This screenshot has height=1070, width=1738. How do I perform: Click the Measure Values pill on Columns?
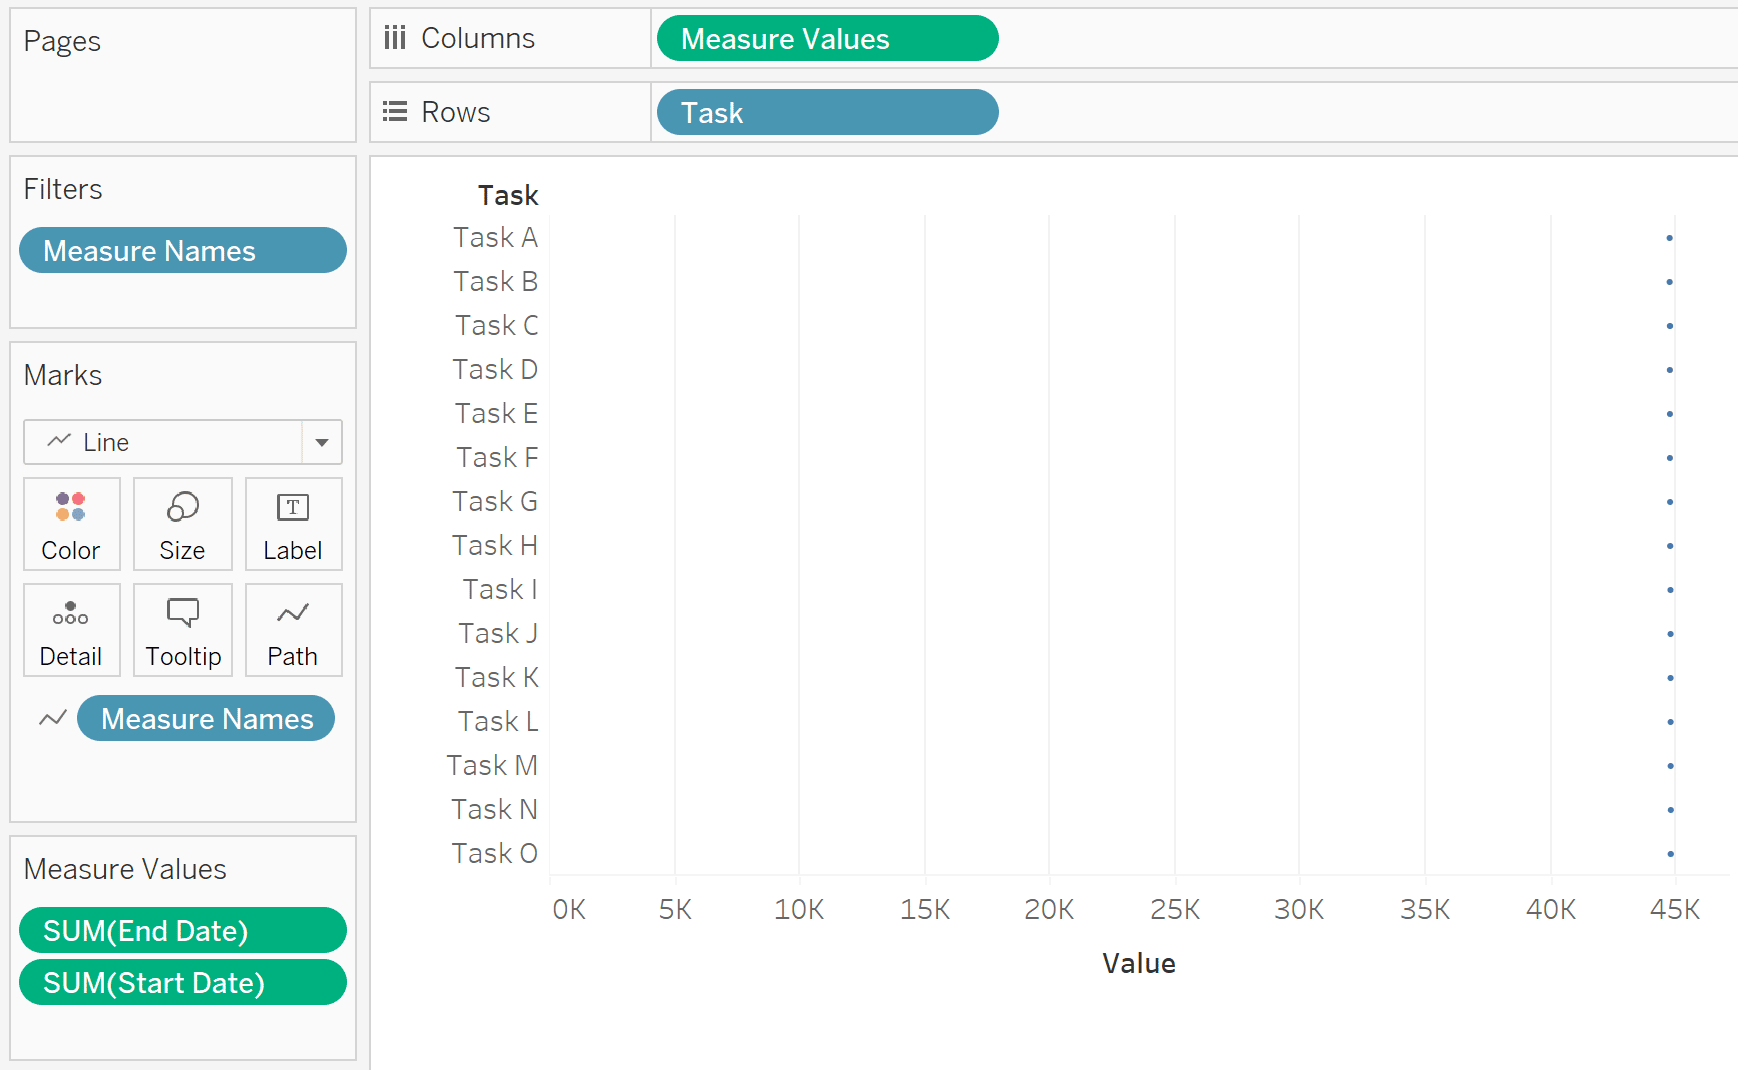825,38
